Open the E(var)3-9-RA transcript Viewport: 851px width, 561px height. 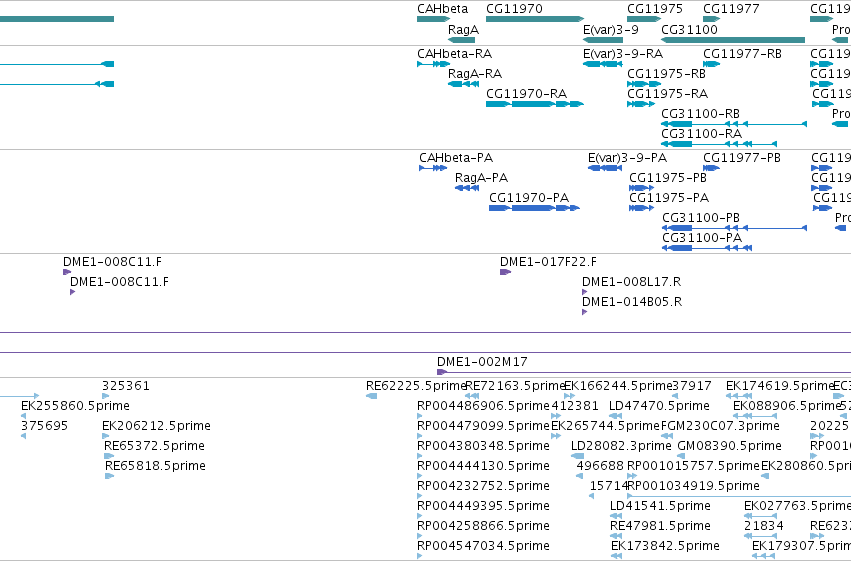click(602, 64)
